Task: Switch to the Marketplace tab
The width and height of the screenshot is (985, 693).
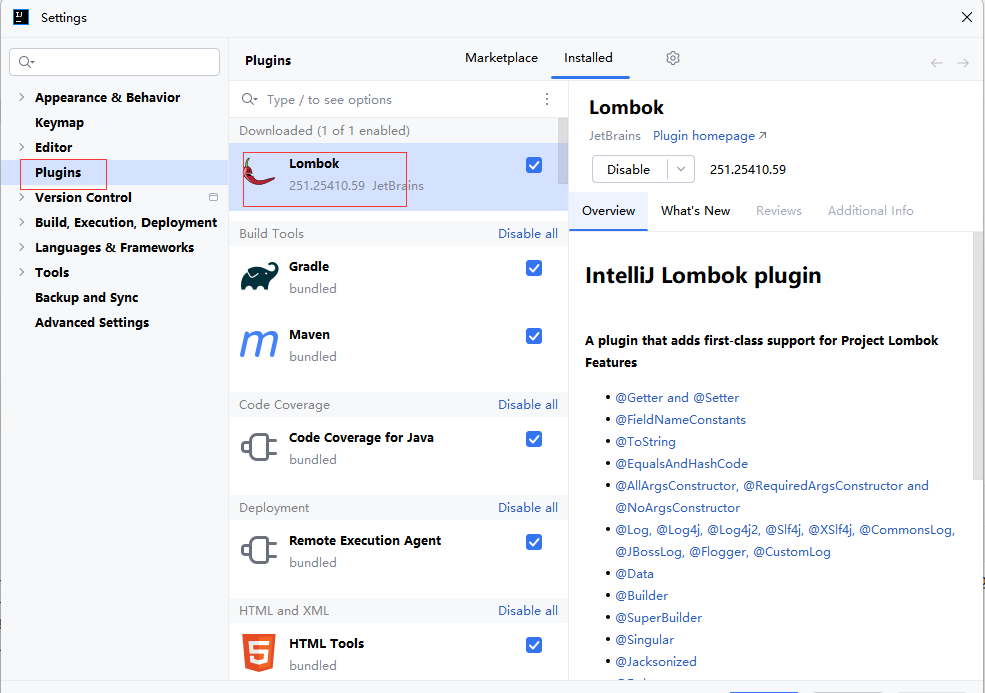Action: pyautogui.click(x=501, y=58)
